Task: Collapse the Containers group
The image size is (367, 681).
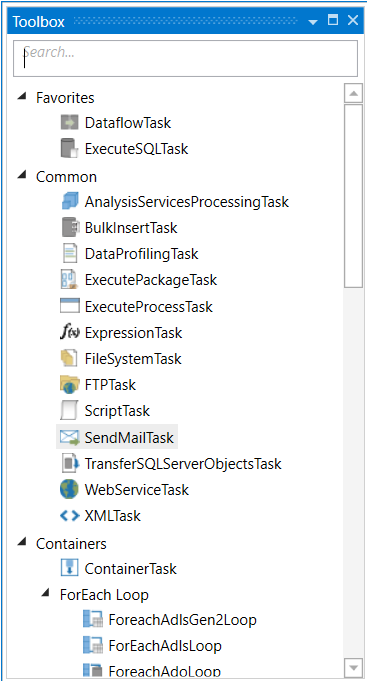Action: [22, 542]
